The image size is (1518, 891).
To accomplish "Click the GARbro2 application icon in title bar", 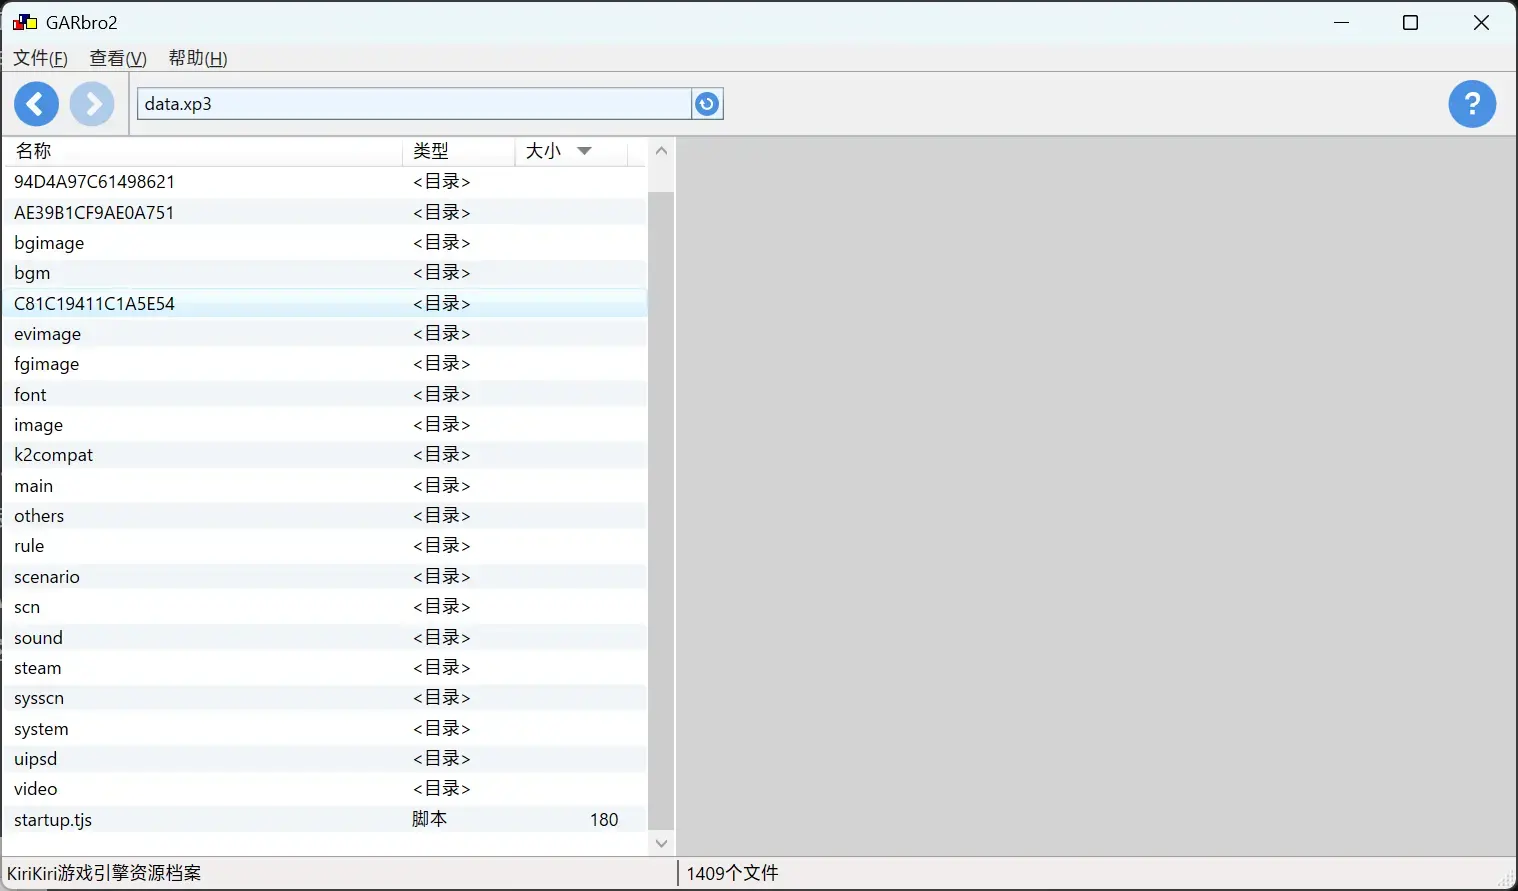I will tap(25, 22).
